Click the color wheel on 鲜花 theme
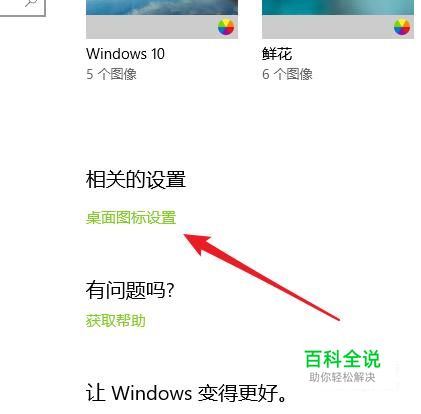This screenshot has width=421, height=414. tap(402, 27)
